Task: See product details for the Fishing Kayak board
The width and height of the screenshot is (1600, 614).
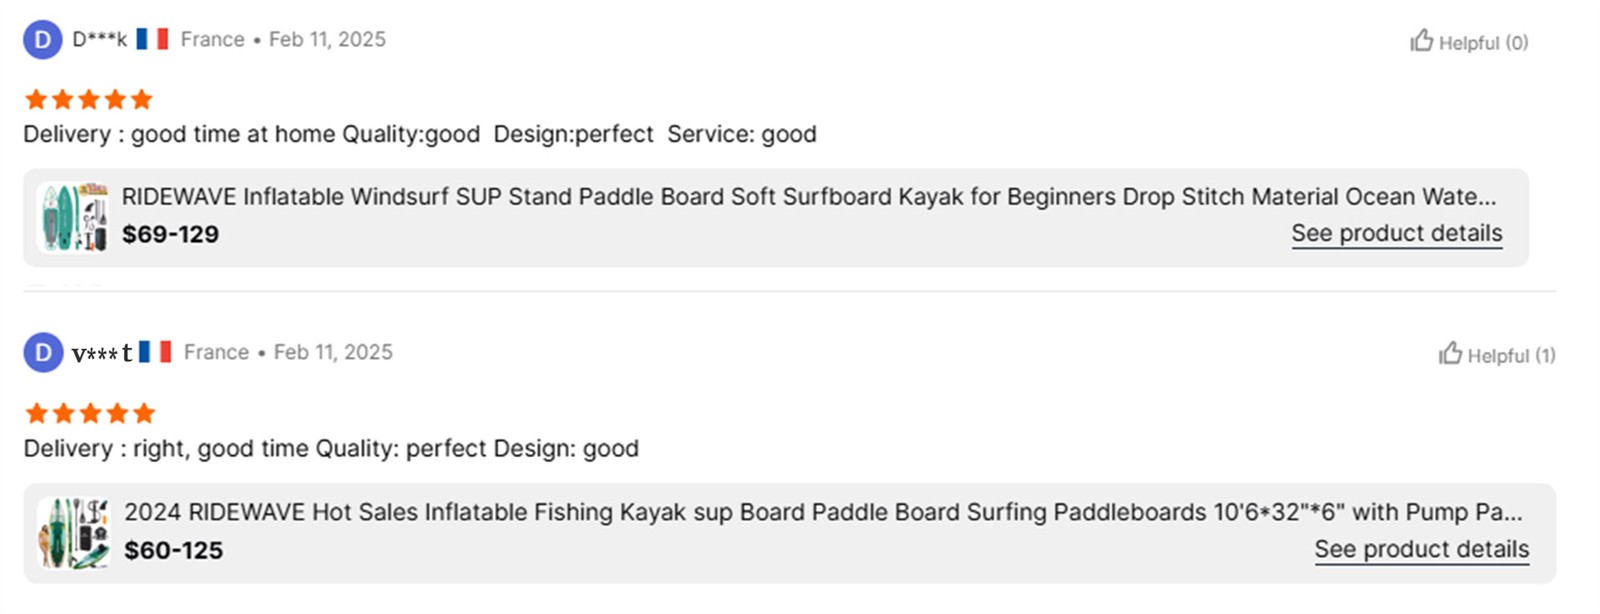Action: [x=1421, y=549]
